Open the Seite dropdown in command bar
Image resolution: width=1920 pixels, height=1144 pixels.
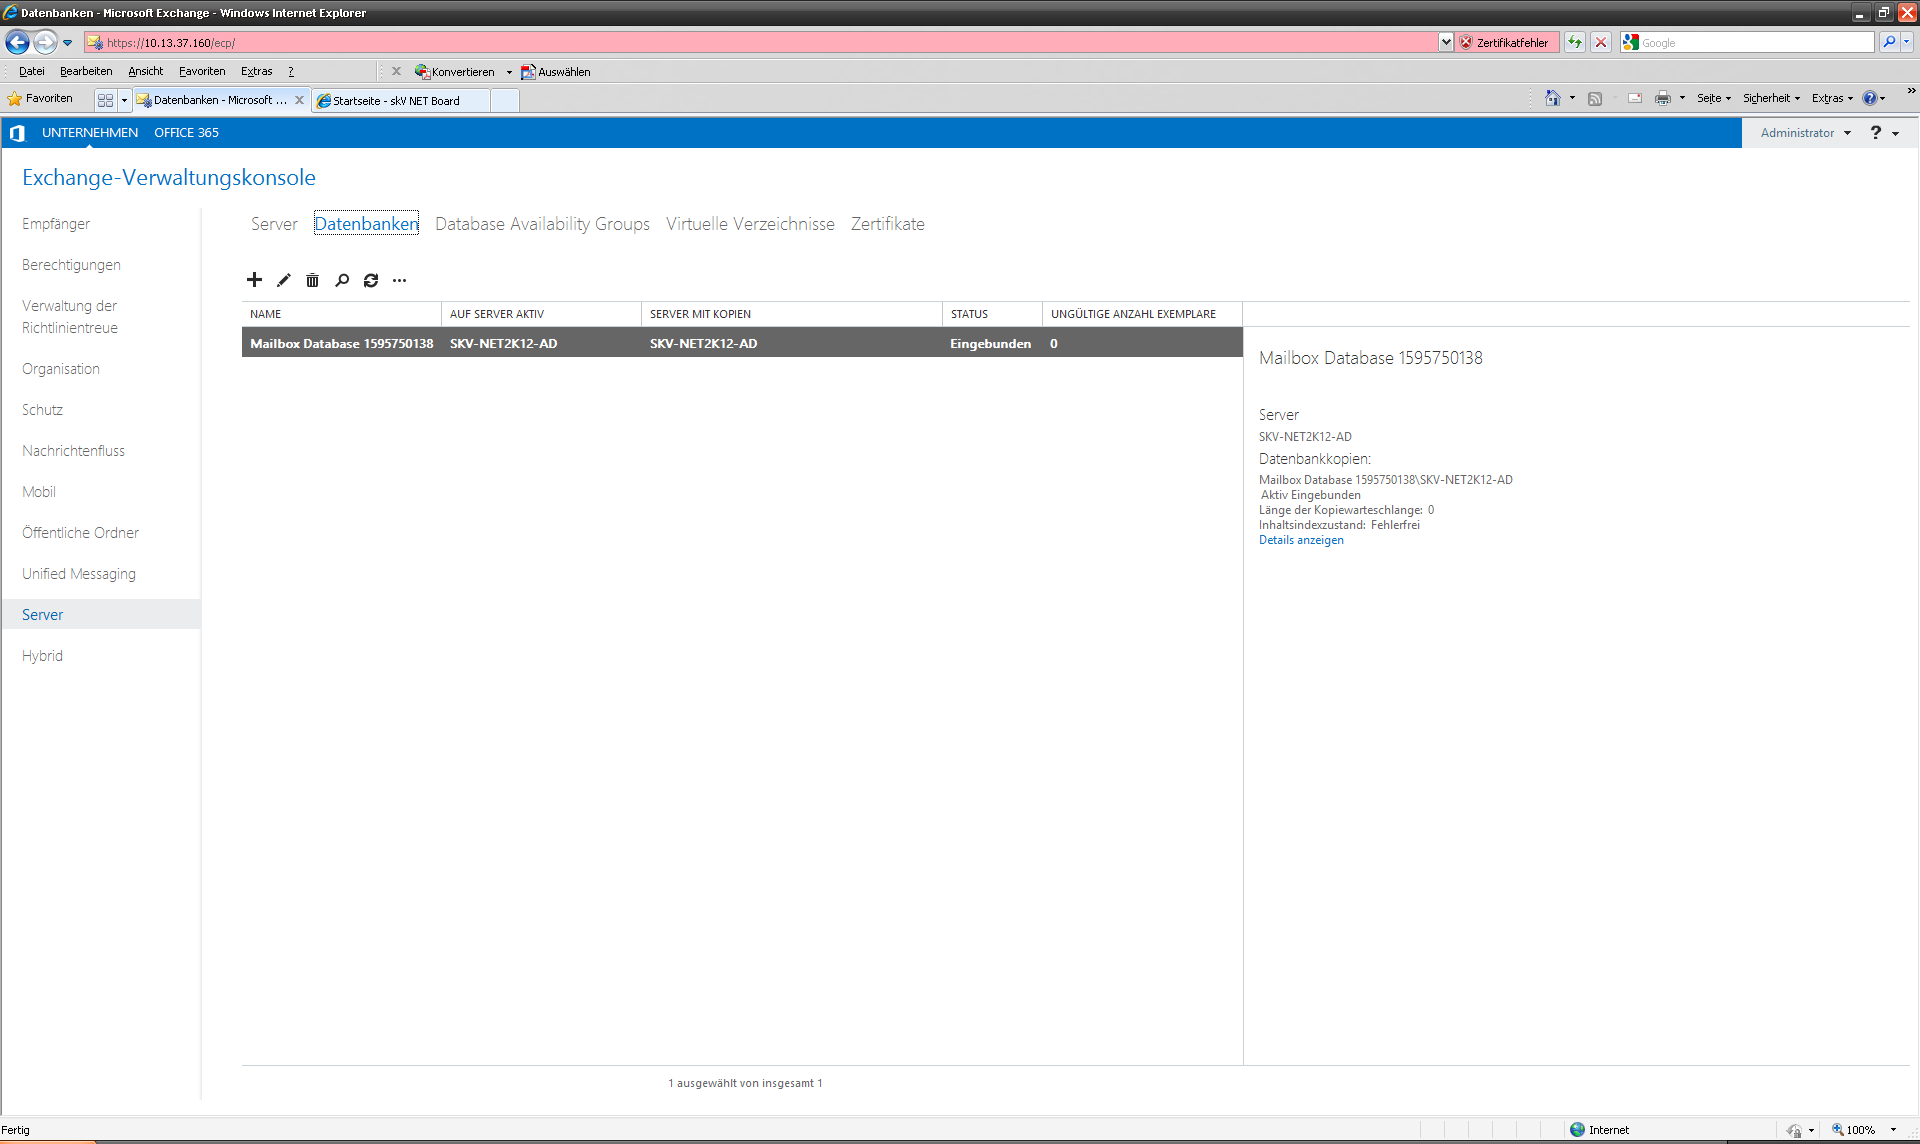1713,98
